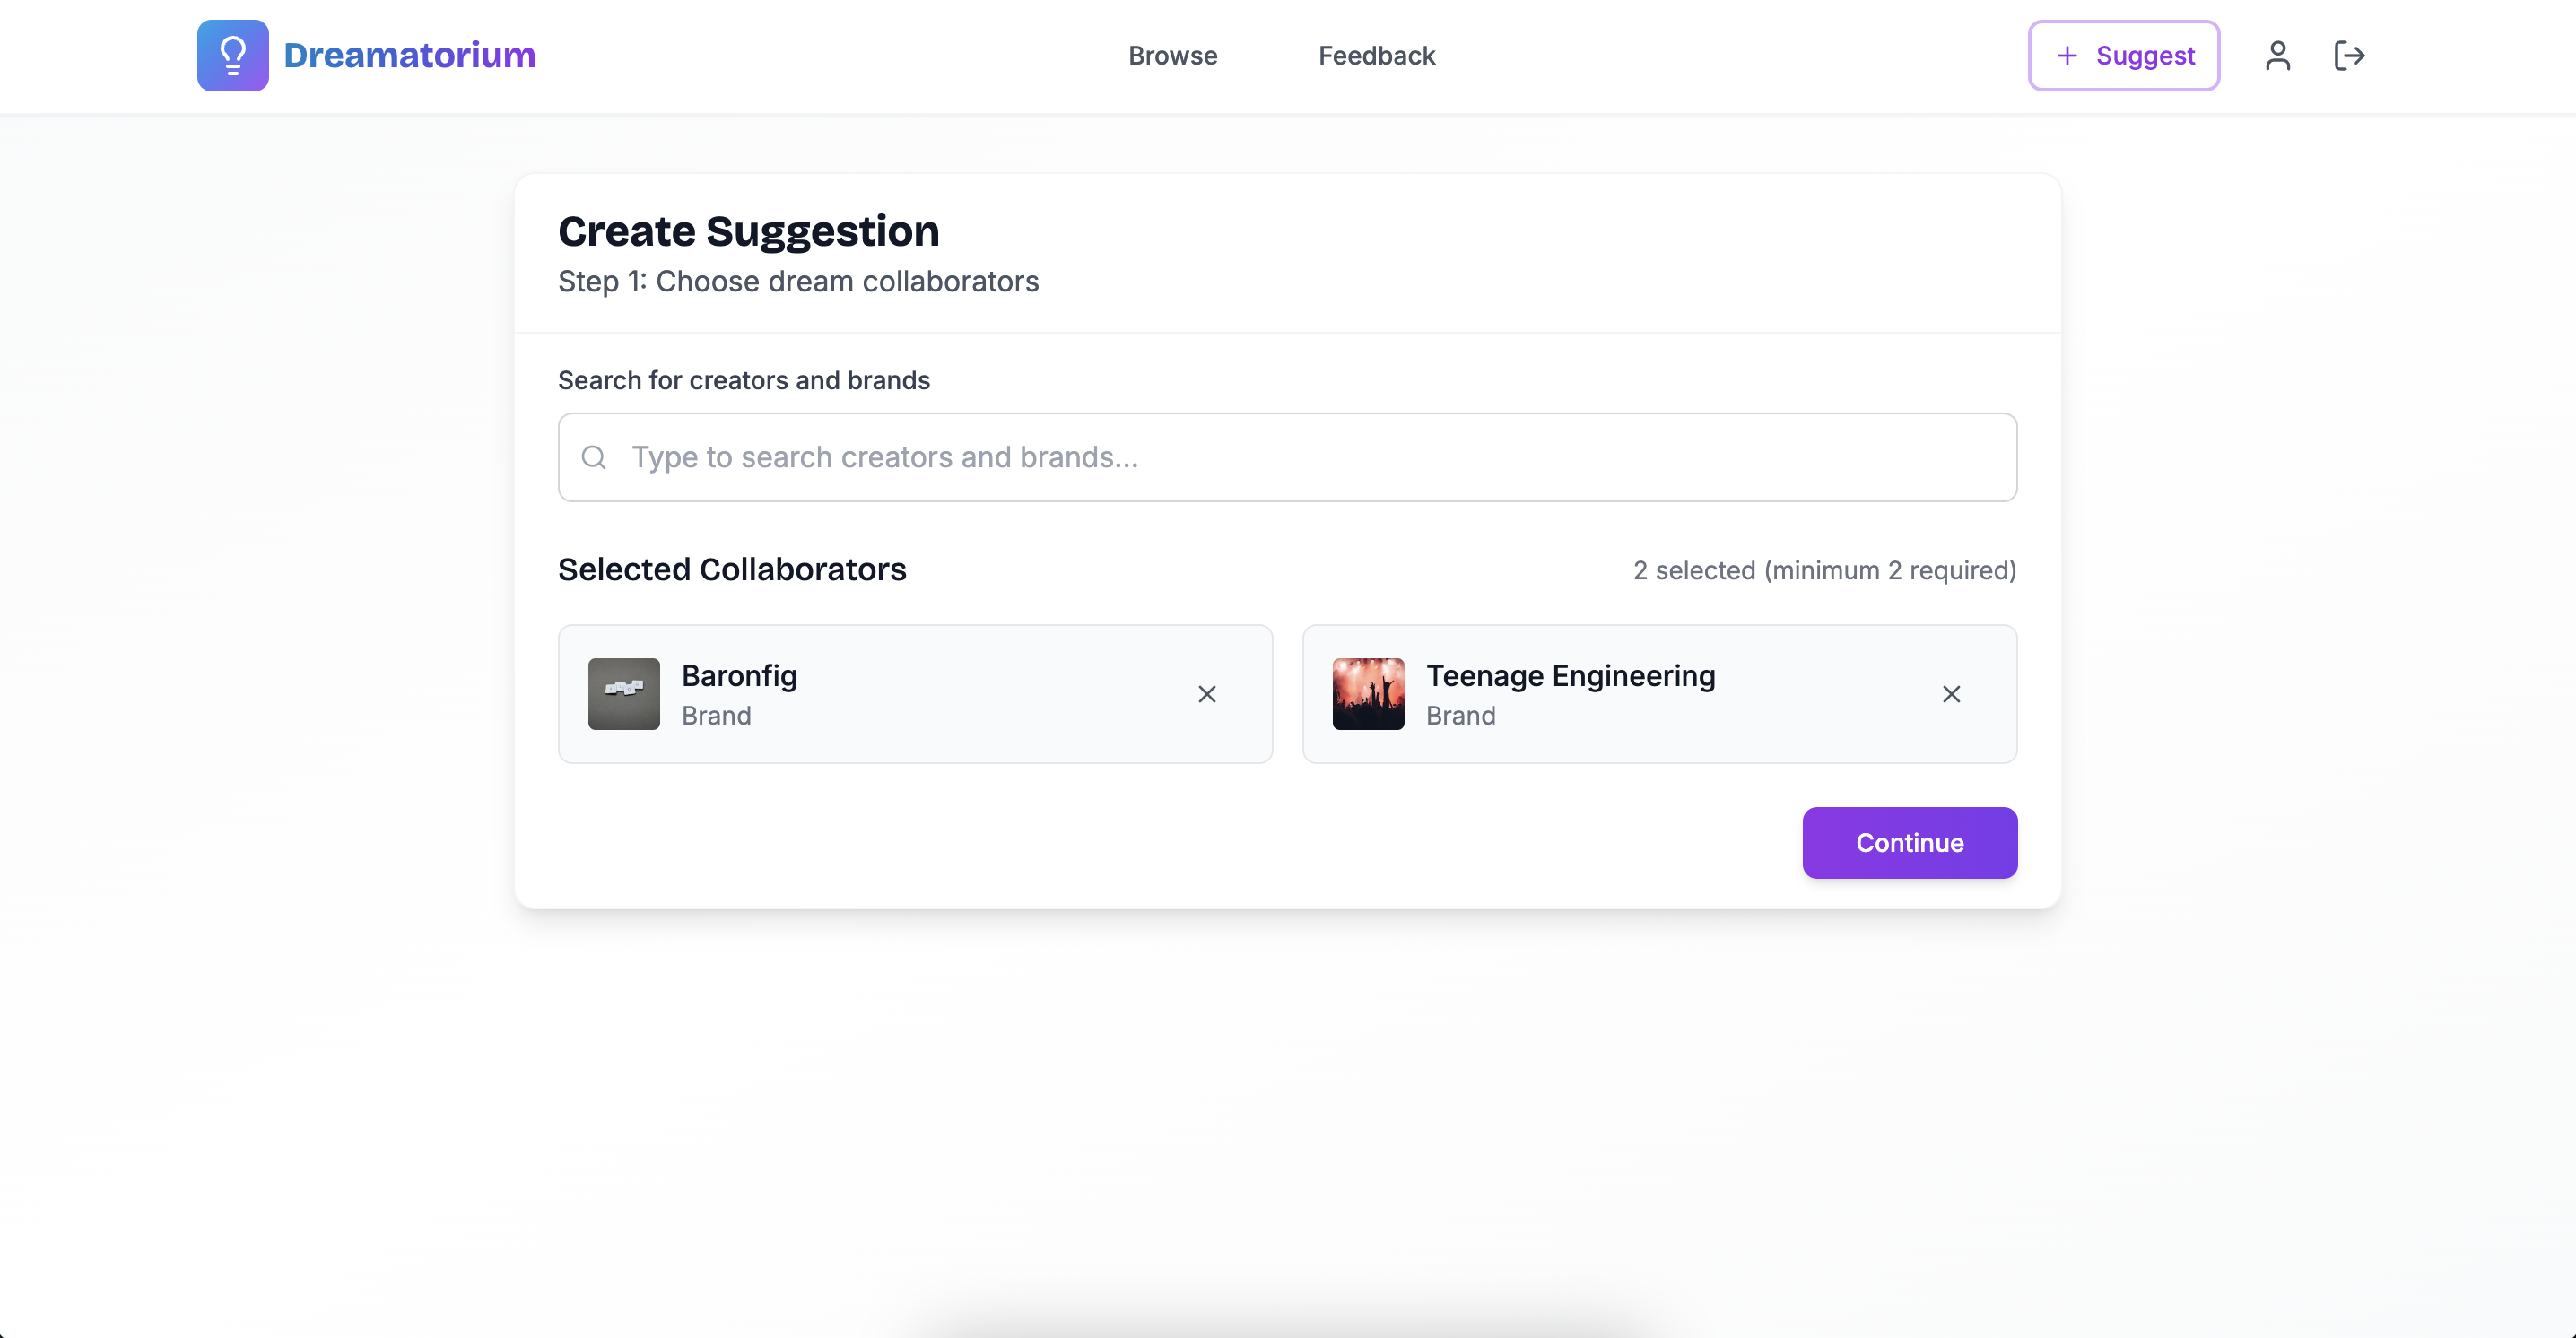The width and height of the screenshot is (2576, 1338).
Task: Click the Suggest button
Action: pos(2143,55)
